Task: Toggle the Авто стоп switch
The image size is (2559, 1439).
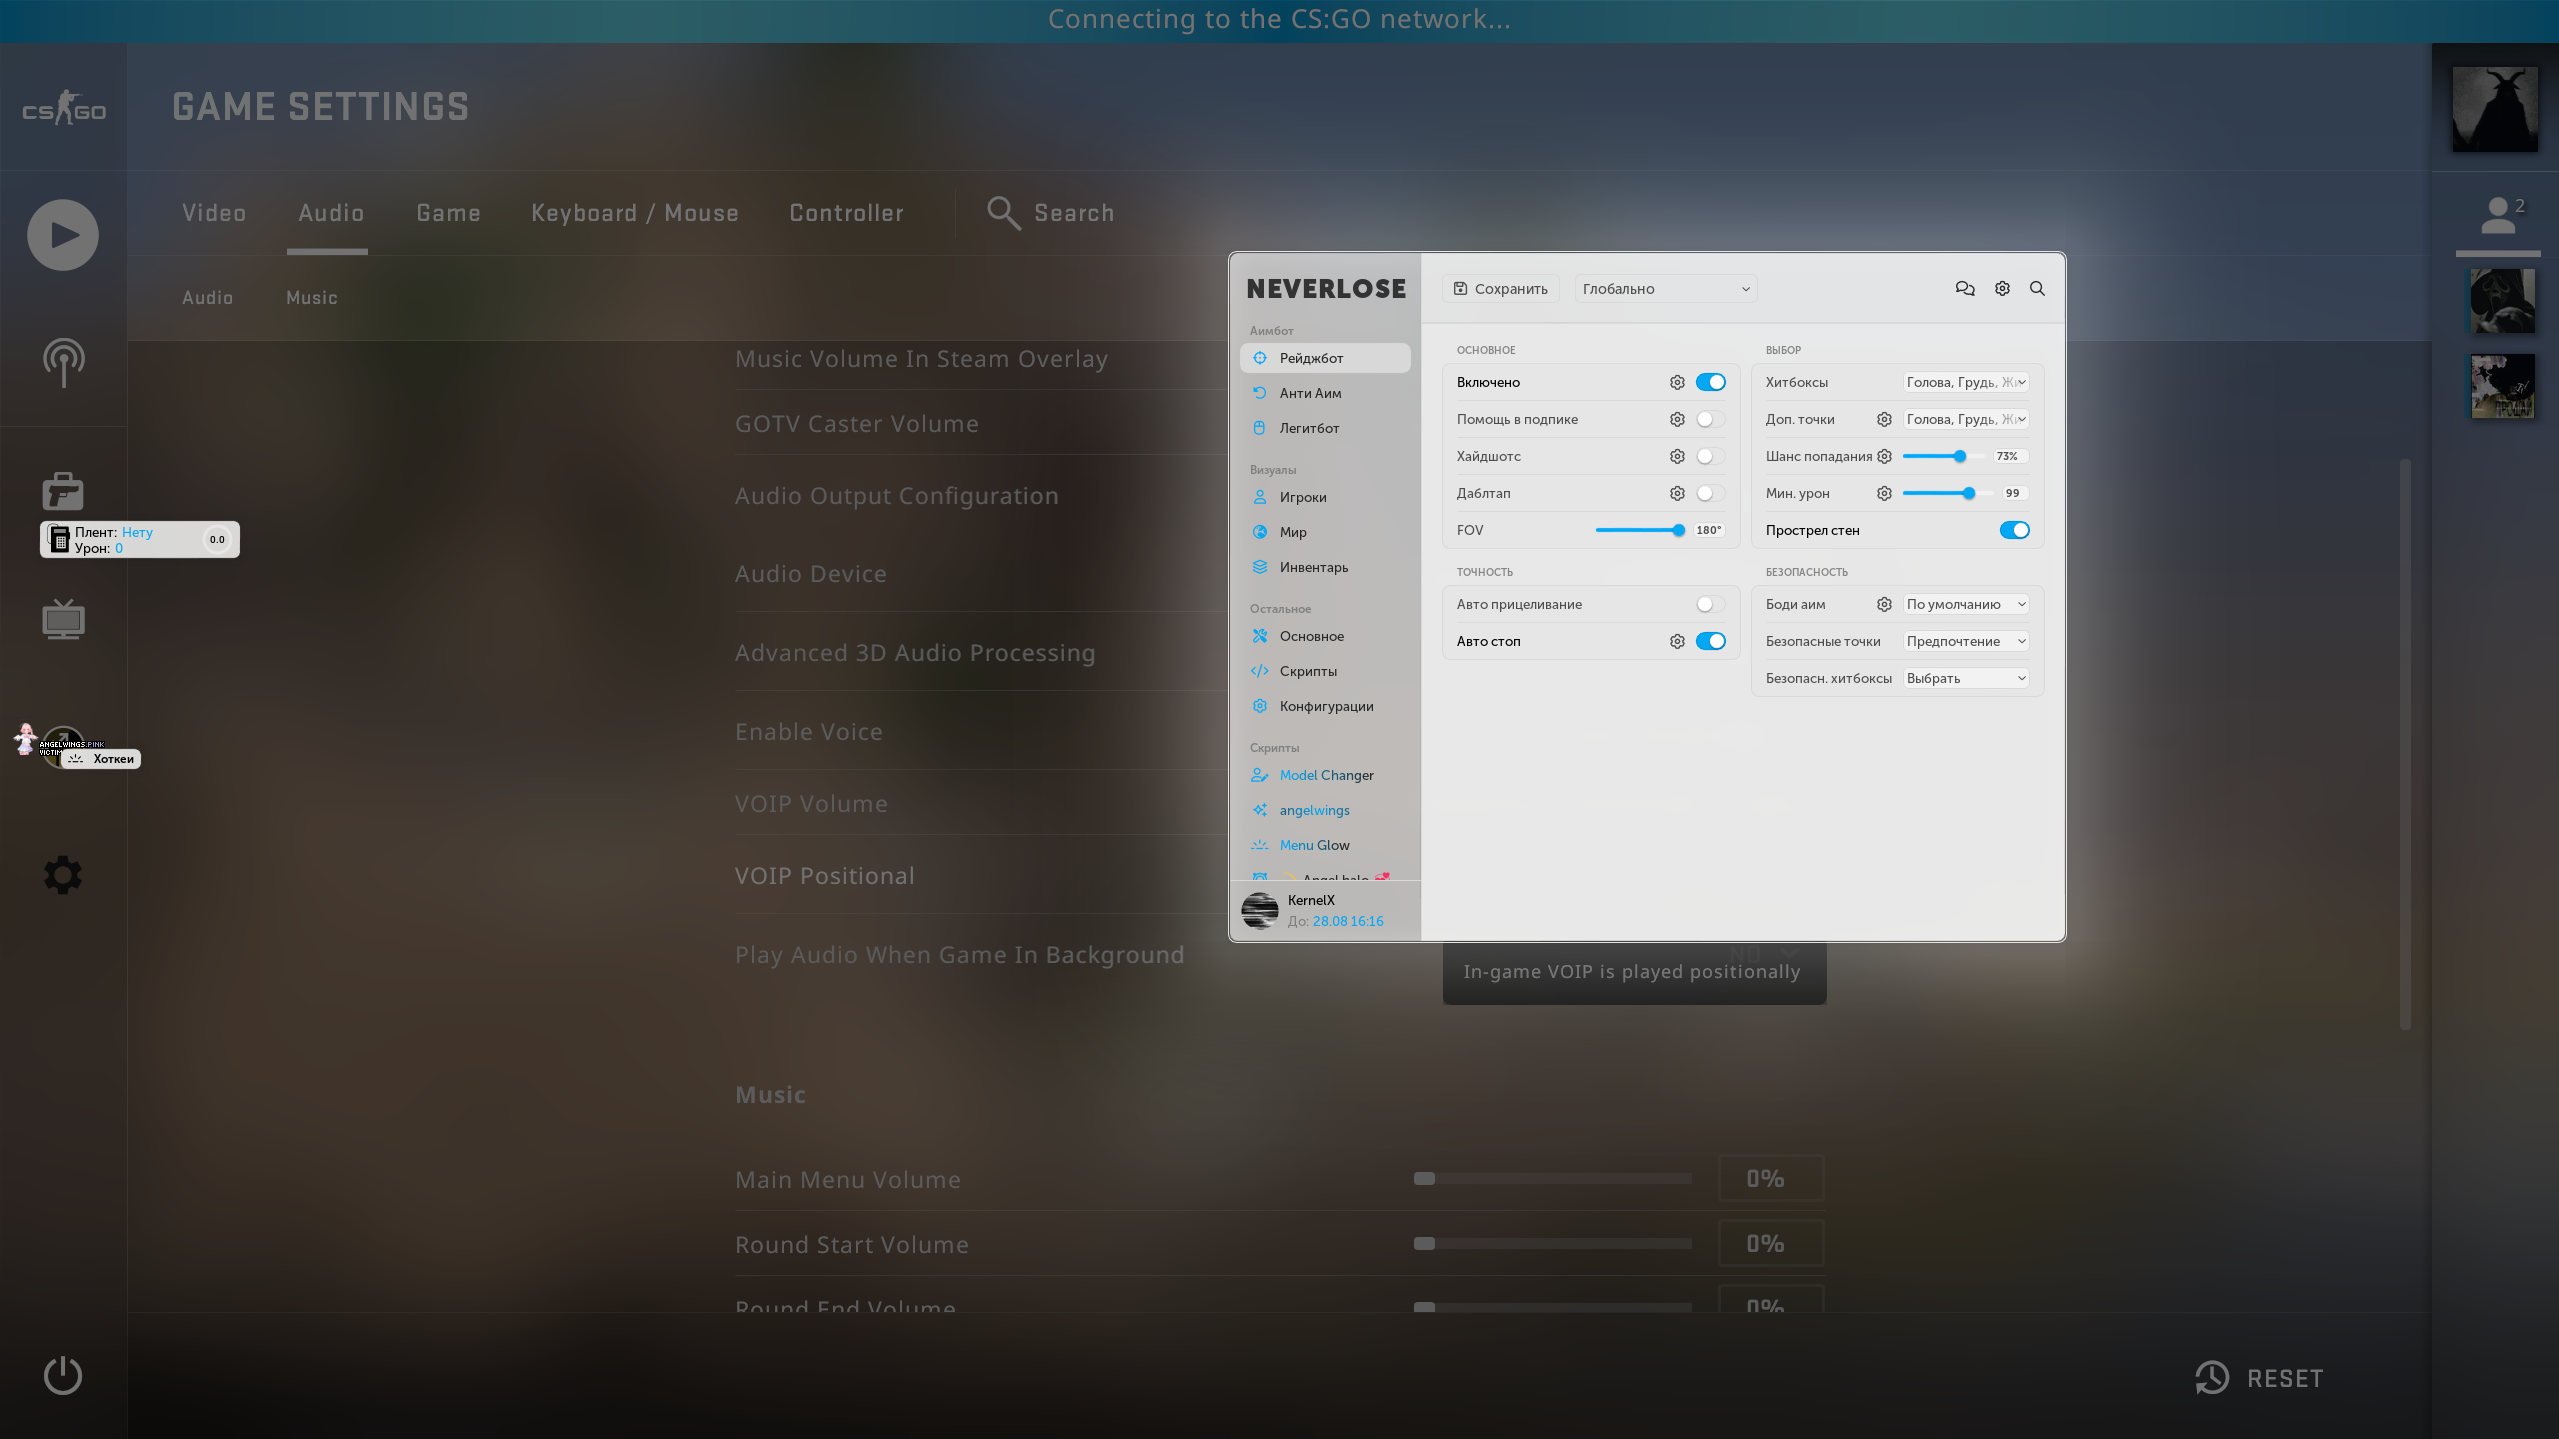Action: 1711,641
